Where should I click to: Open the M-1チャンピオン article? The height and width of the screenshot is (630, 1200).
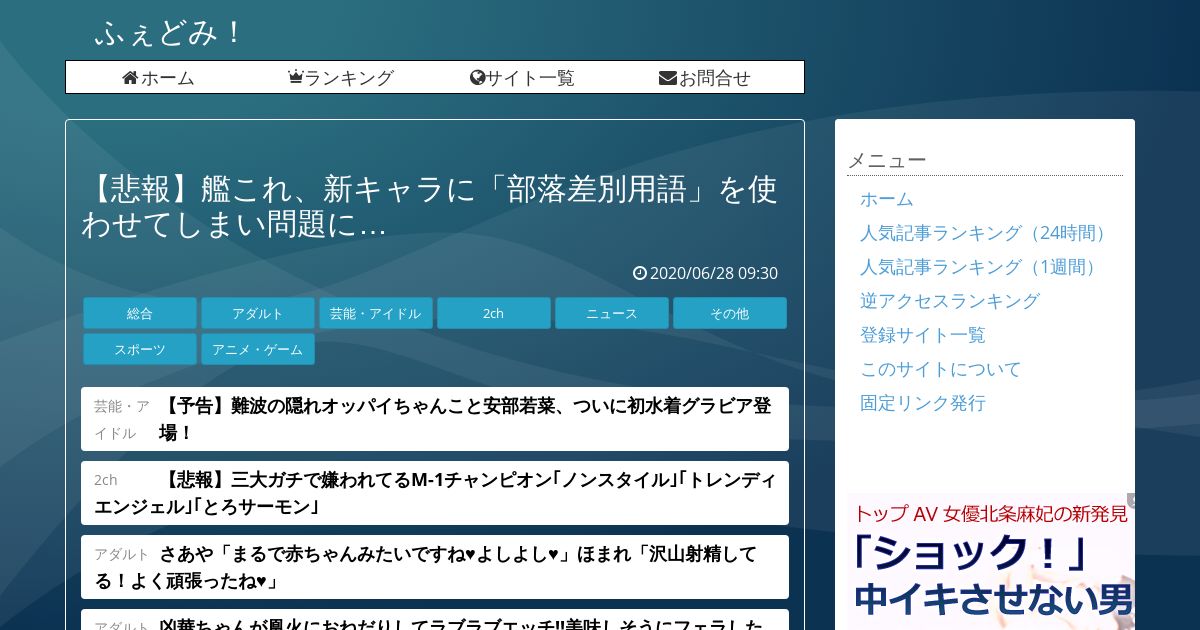[x=435, y=493]
